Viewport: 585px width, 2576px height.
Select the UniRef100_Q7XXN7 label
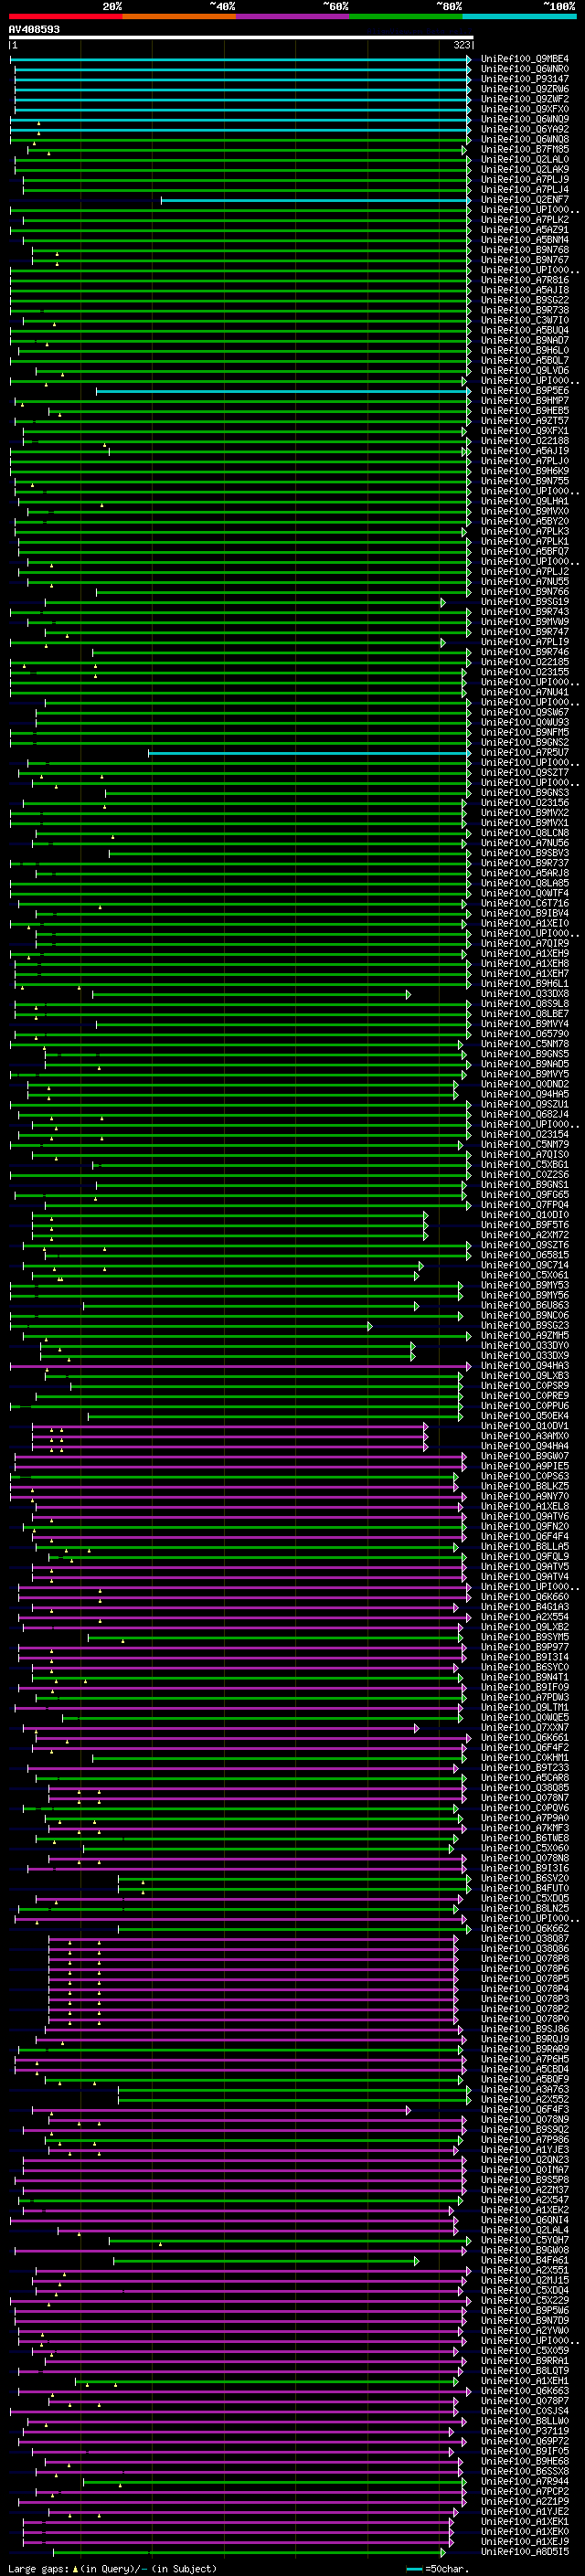pos(525,1728)
